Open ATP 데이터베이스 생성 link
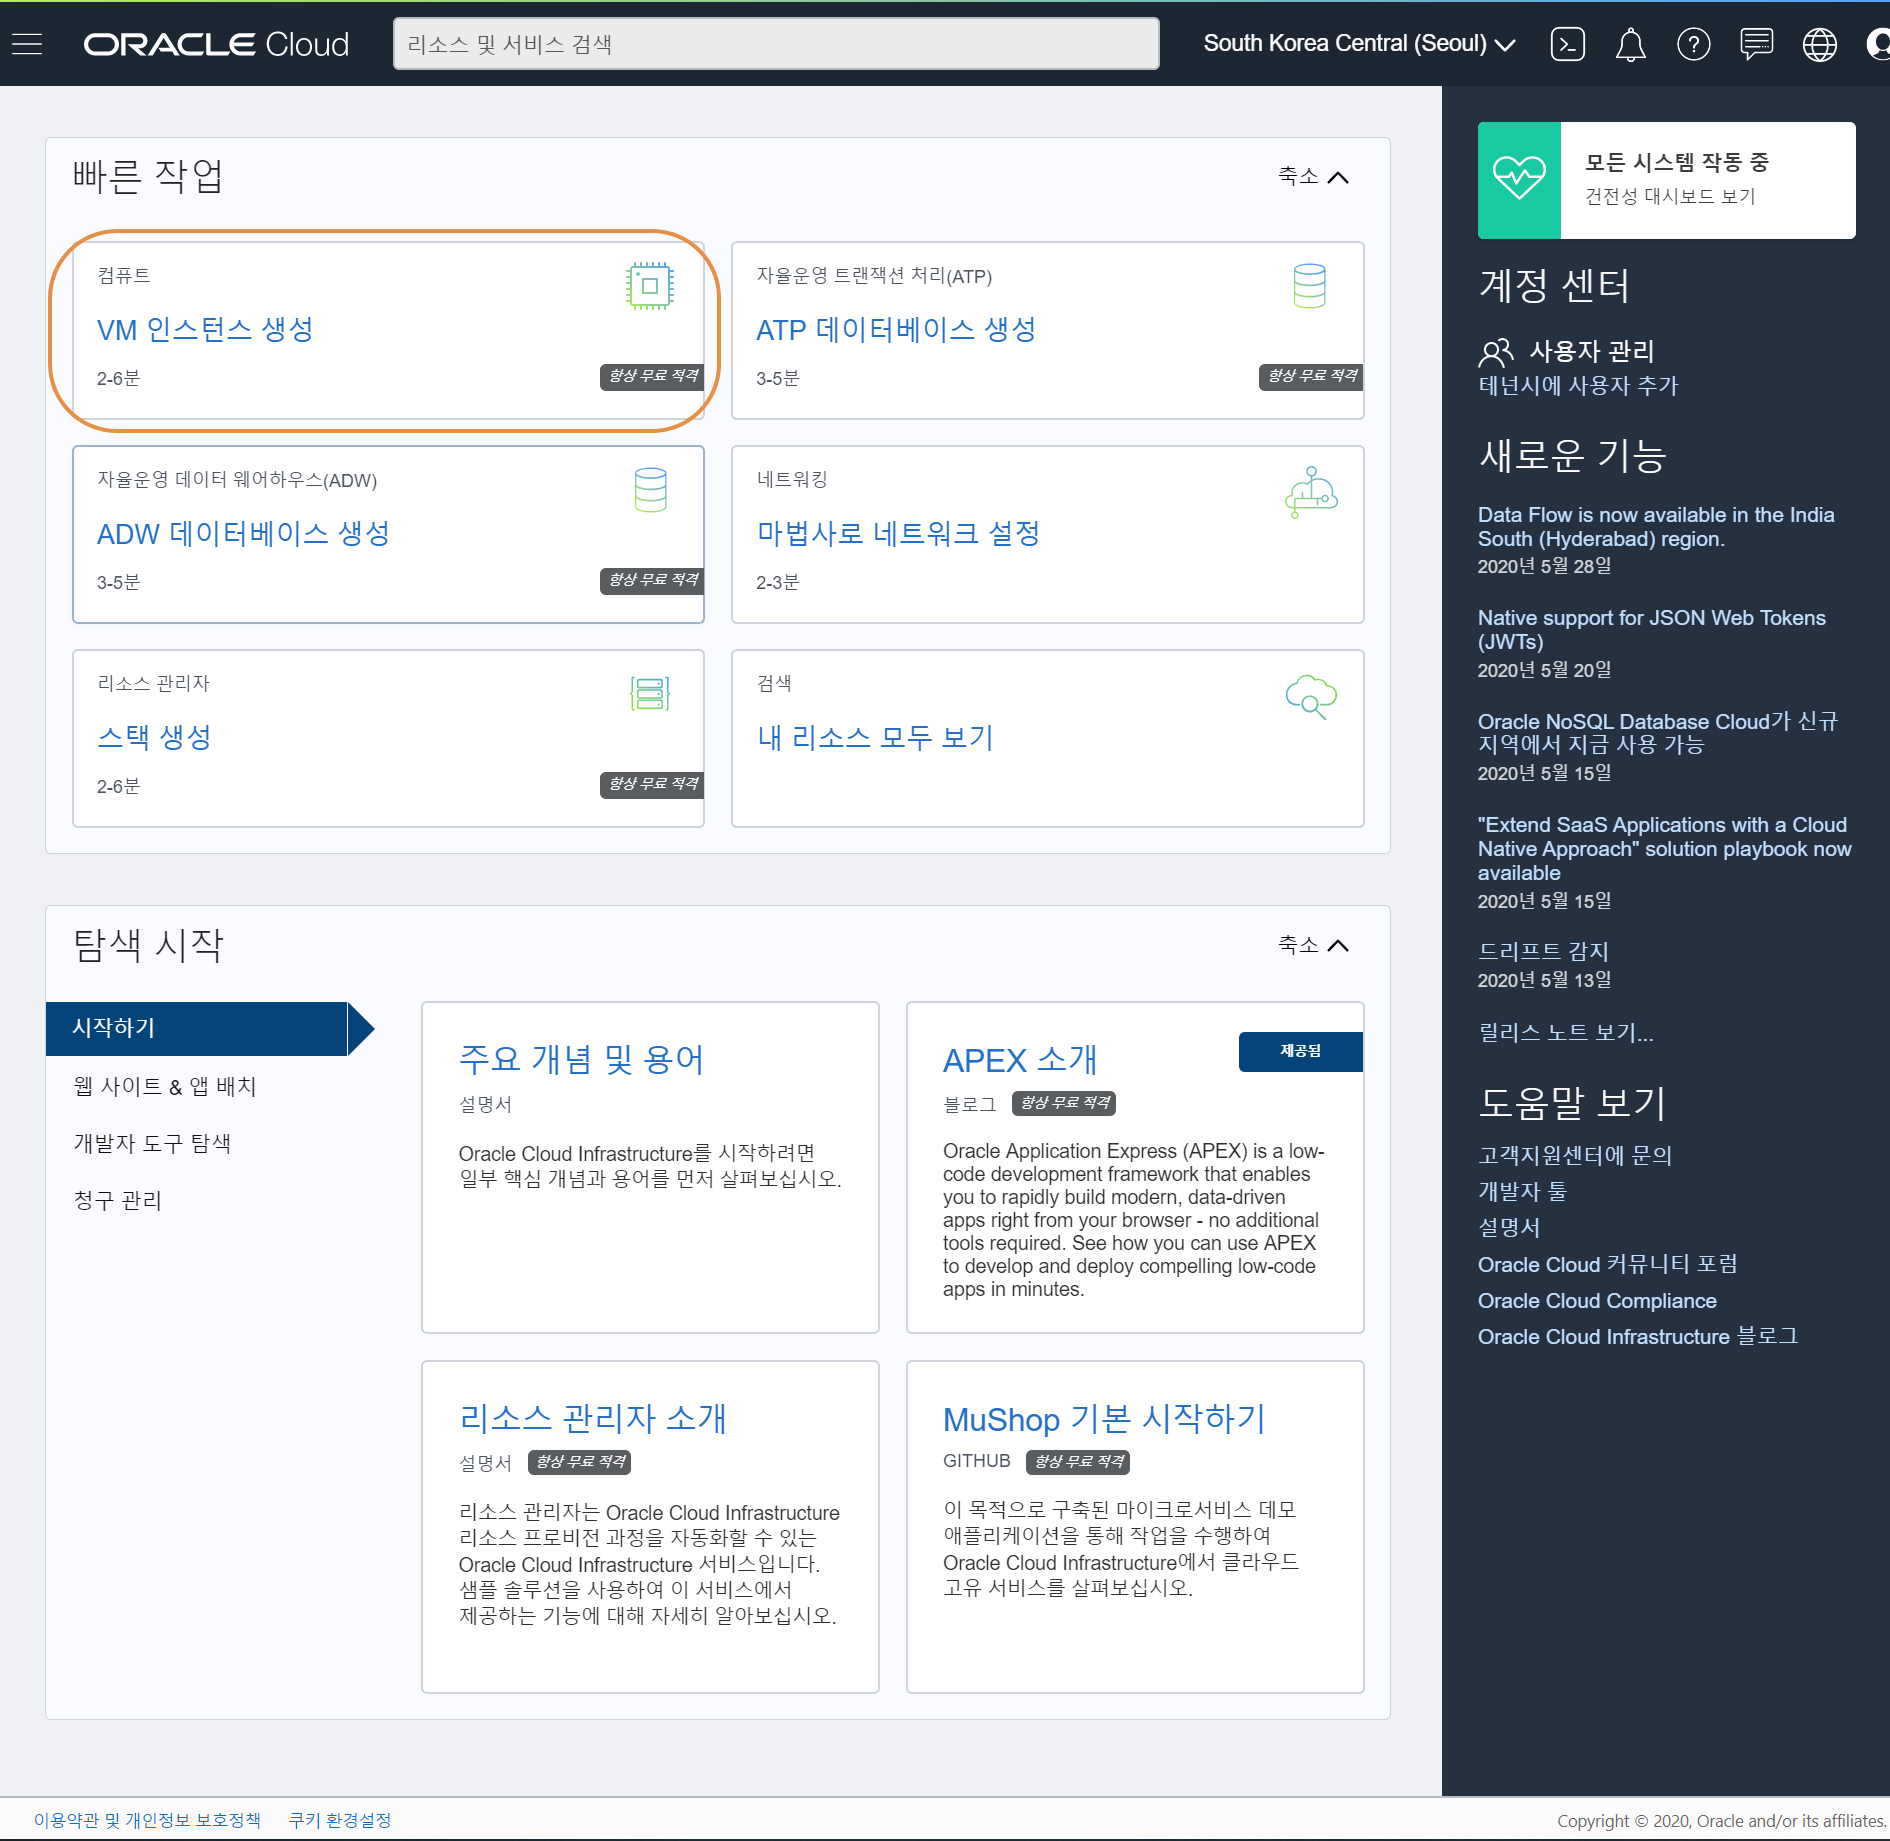 coord(896,329)
